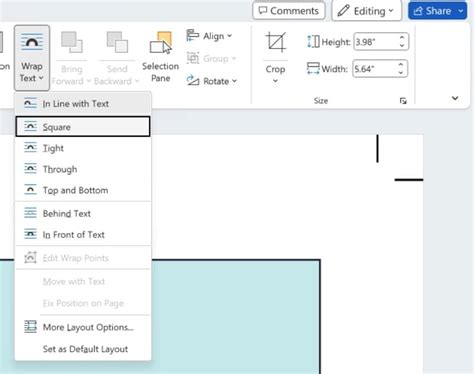Screen dimensions: 474x374
Task: Click the In Line with Text icon
Action: pos(30,103)
